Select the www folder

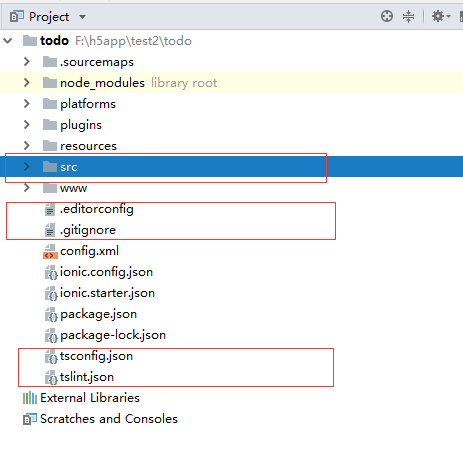pyautogui.click(x=231, y=188)
